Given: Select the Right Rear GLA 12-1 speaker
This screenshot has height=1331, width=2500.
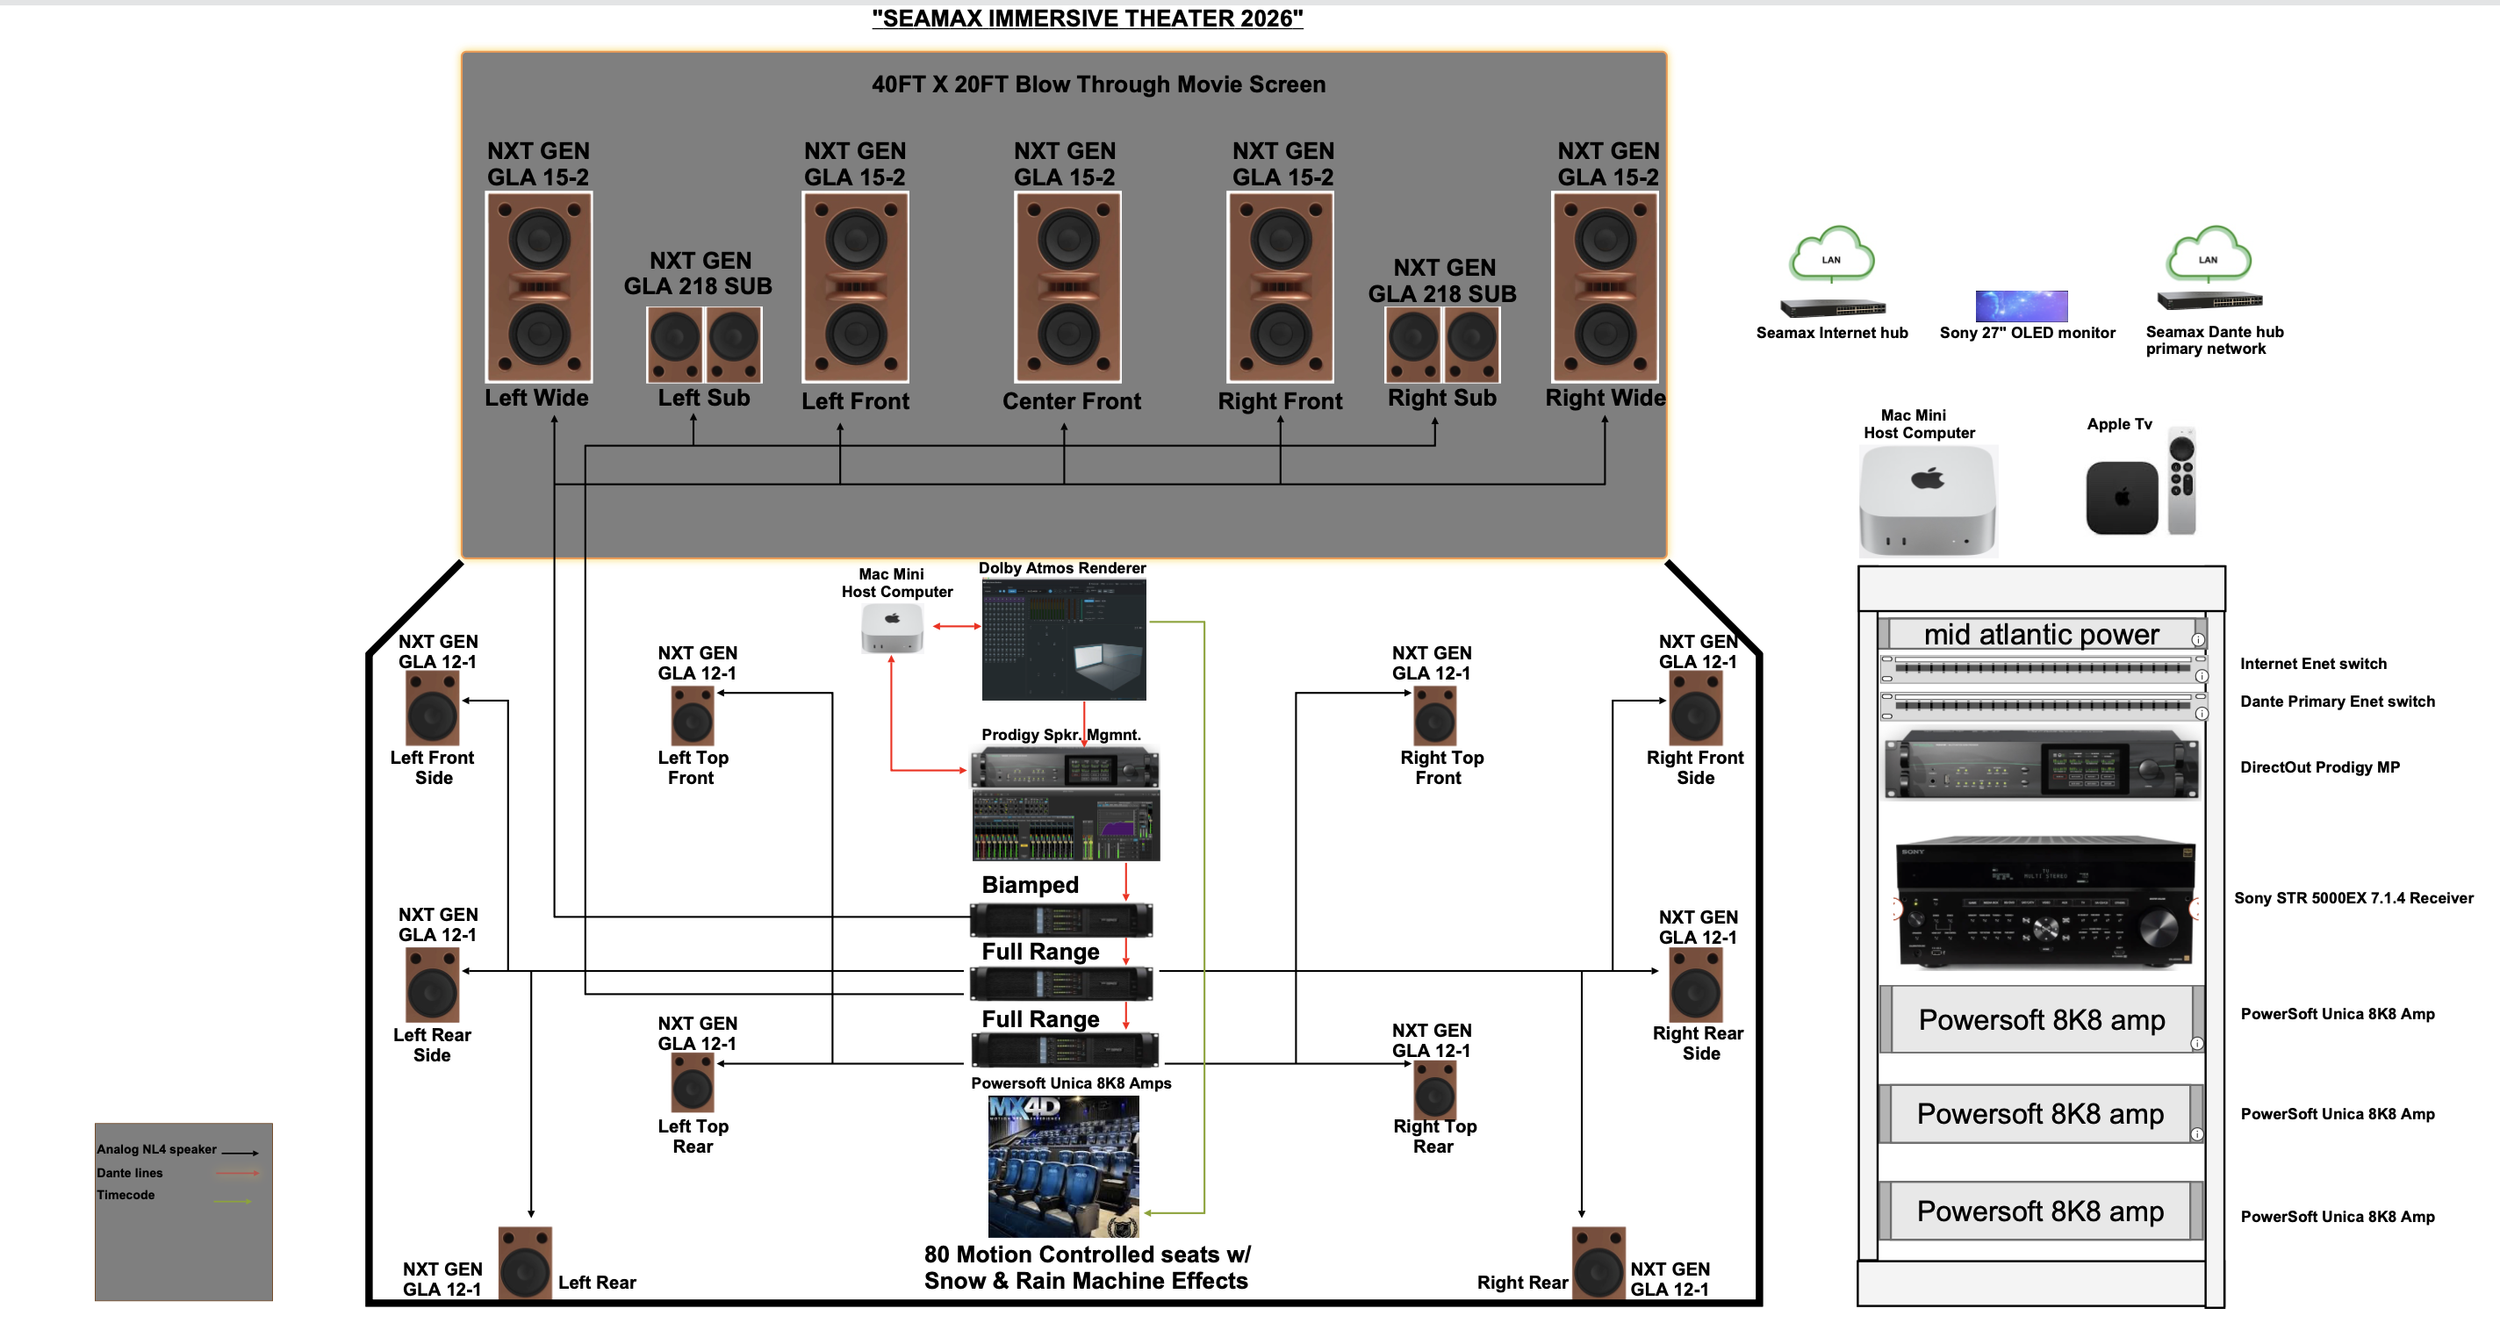Looking at the screenshot, I should (1599, 1264).
